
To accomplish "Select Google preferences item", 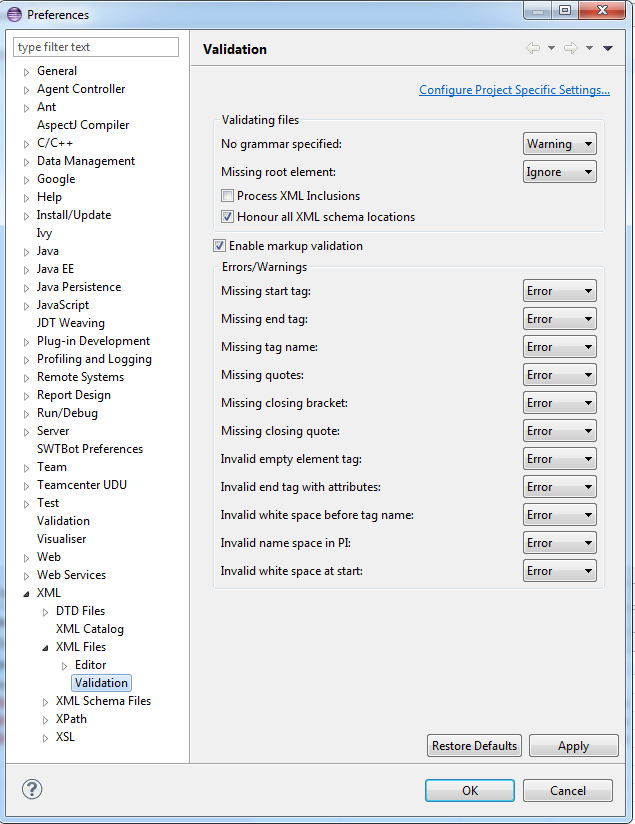I will [x=56, y=179].
